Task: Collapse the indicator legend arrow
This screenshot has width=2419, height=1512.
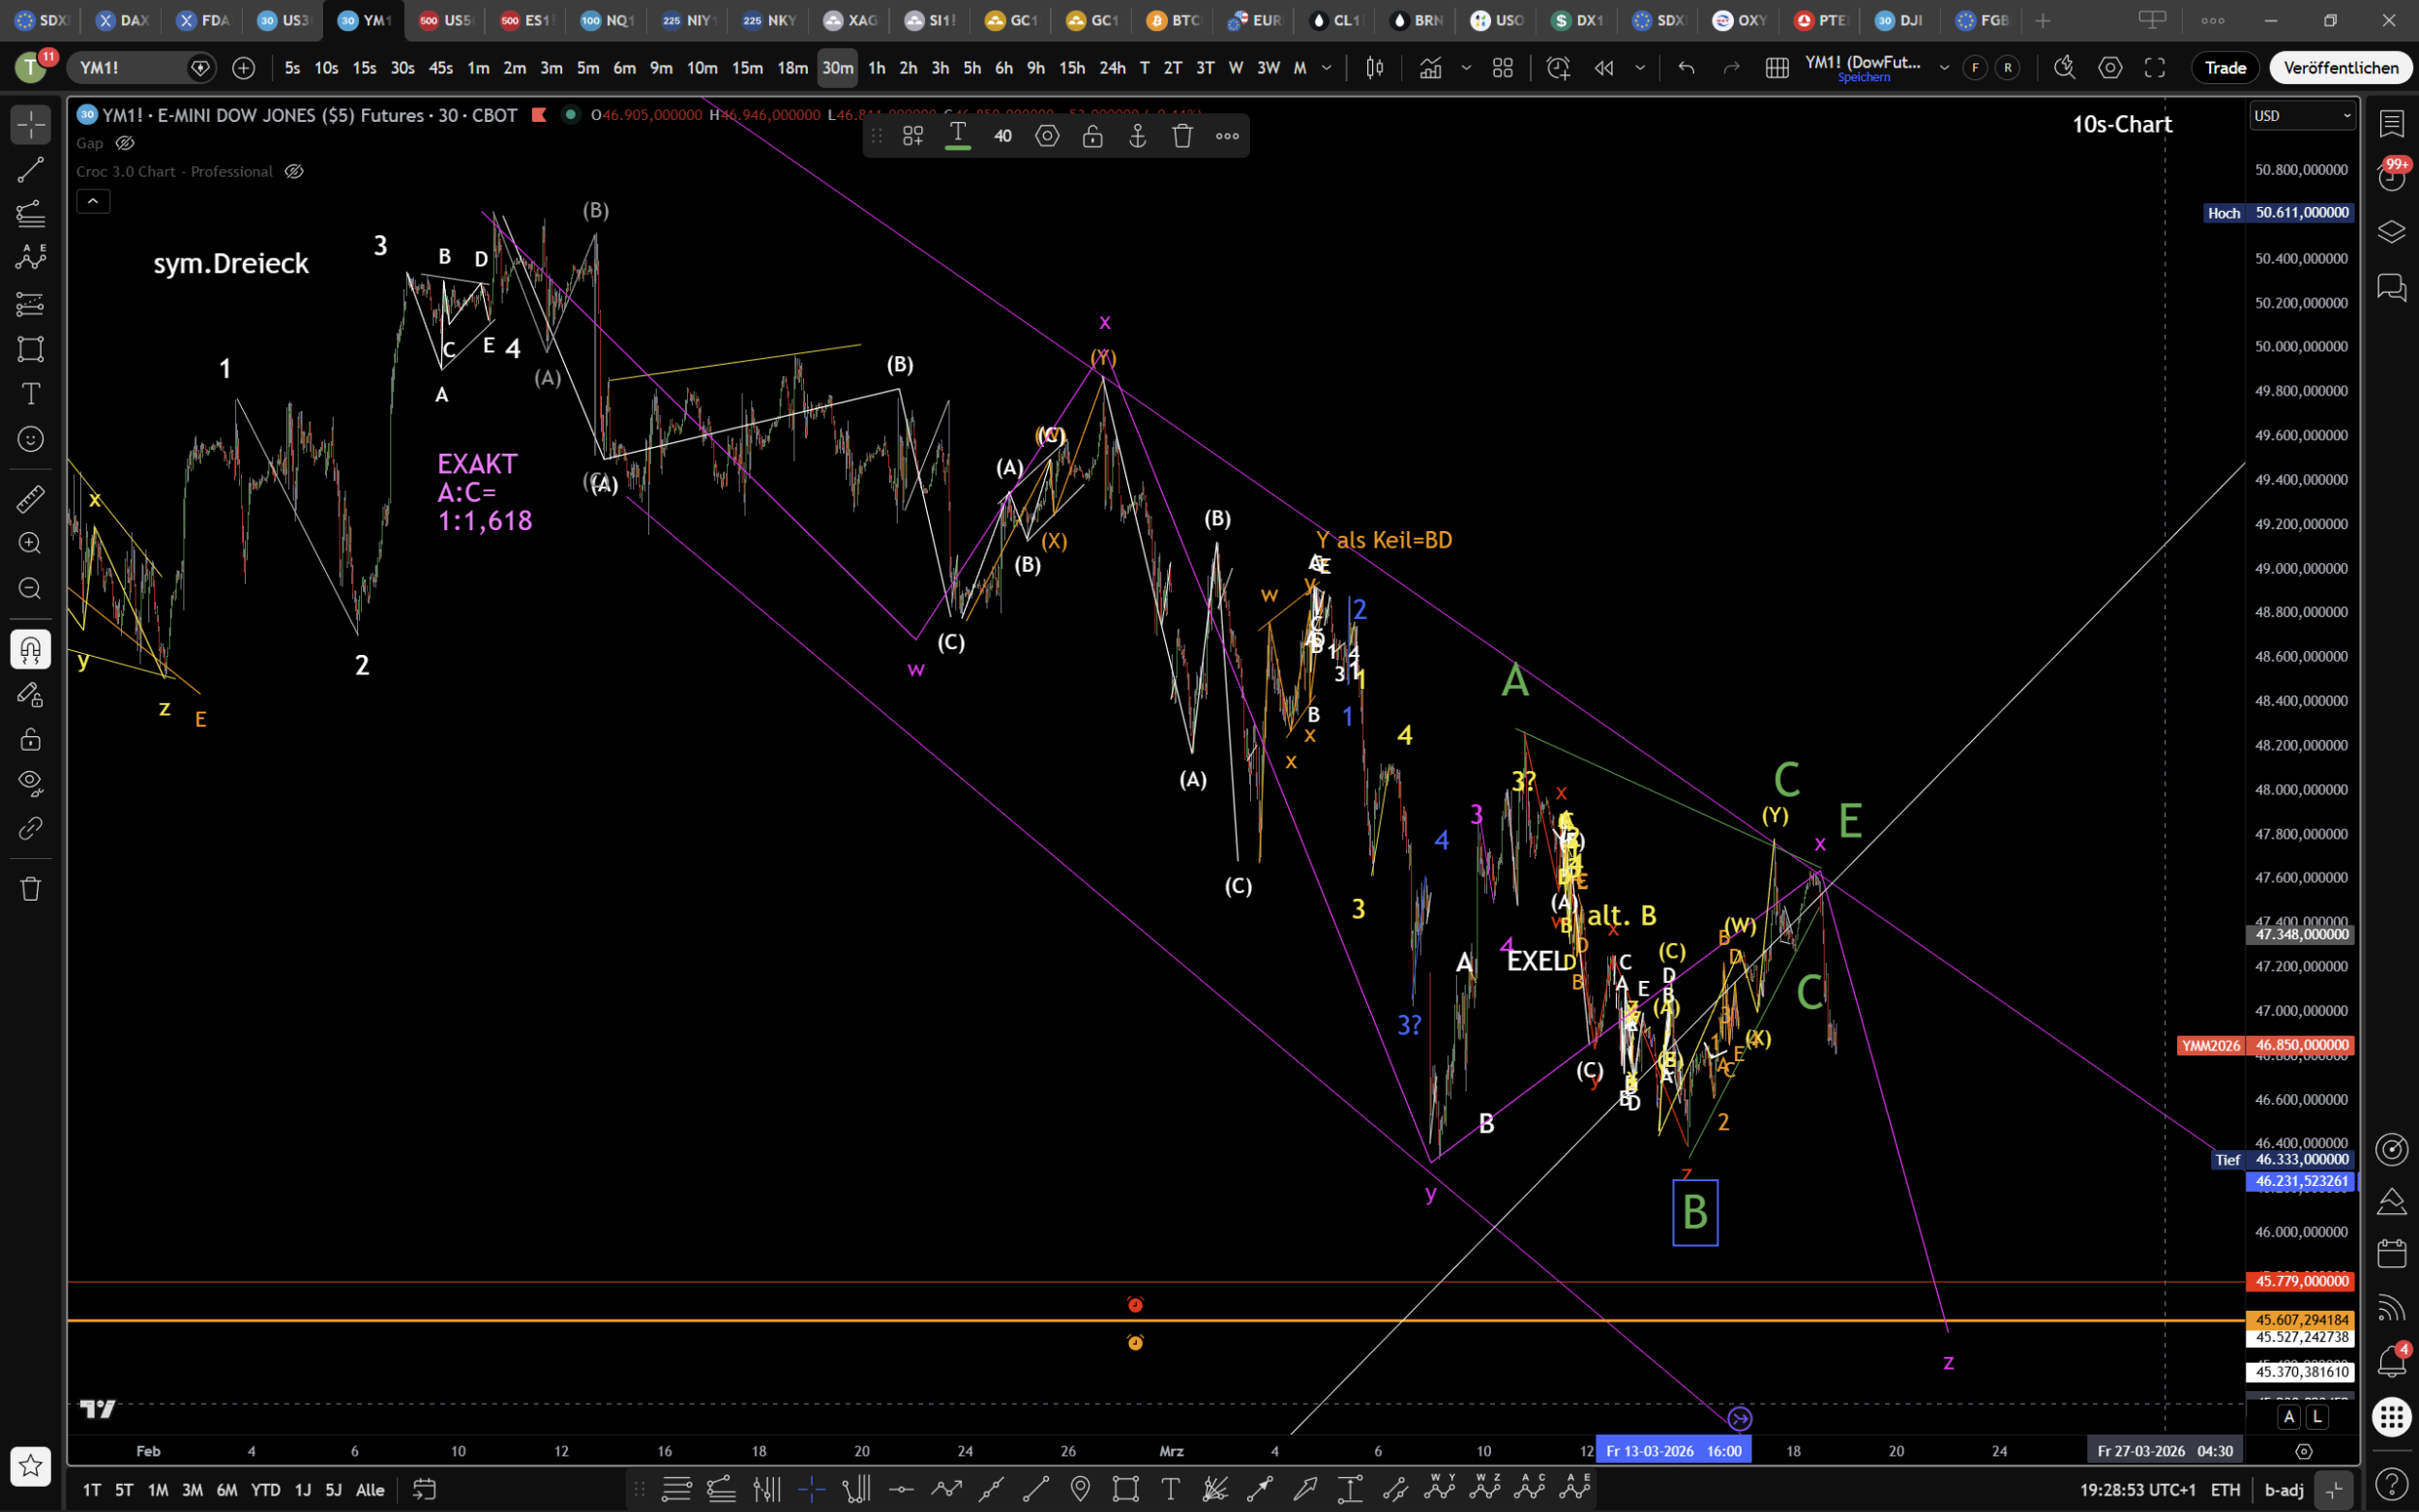Action: click(93, 201)
